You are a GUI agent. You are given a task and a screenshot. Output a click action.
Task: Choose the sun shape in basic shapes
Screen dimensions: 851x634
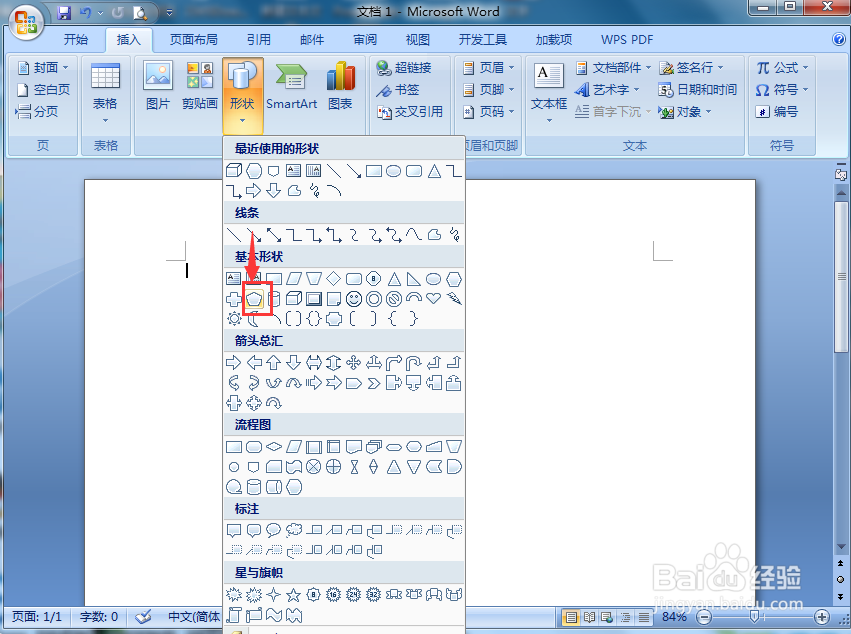(234, 319)
